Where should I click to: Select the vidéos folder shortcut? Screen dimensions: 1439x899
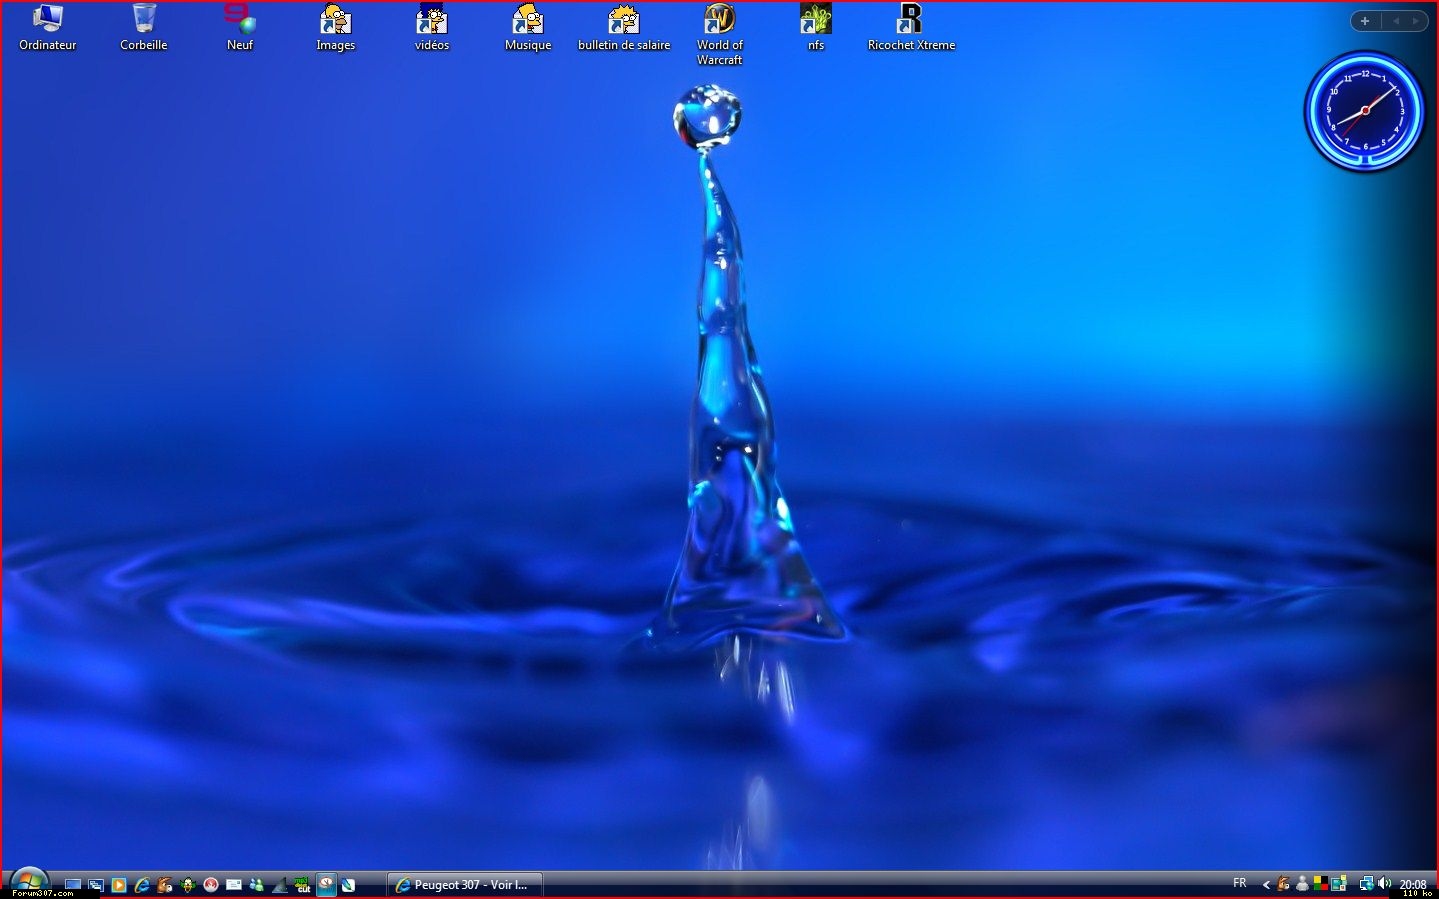[x=431, y=20]
